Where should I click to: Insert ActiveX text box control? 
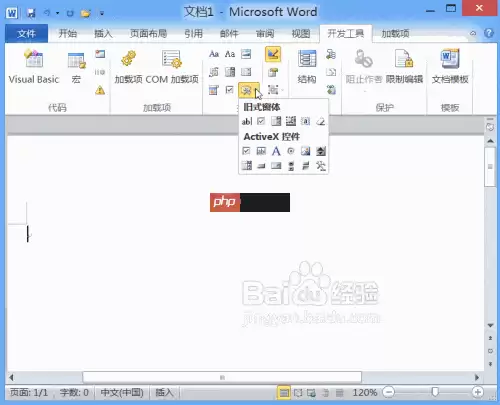click(x=261, y=151)
